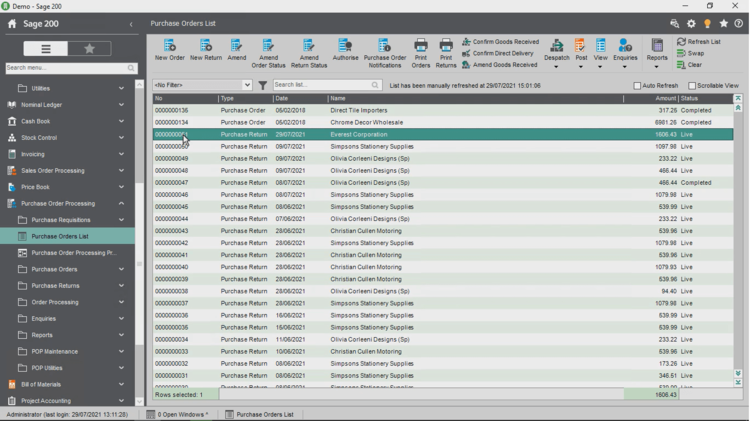Open Purchase Requisitions folder
The height and width of the screenshot is (421, 750).
pyautogui.click(x=67, y=220)
